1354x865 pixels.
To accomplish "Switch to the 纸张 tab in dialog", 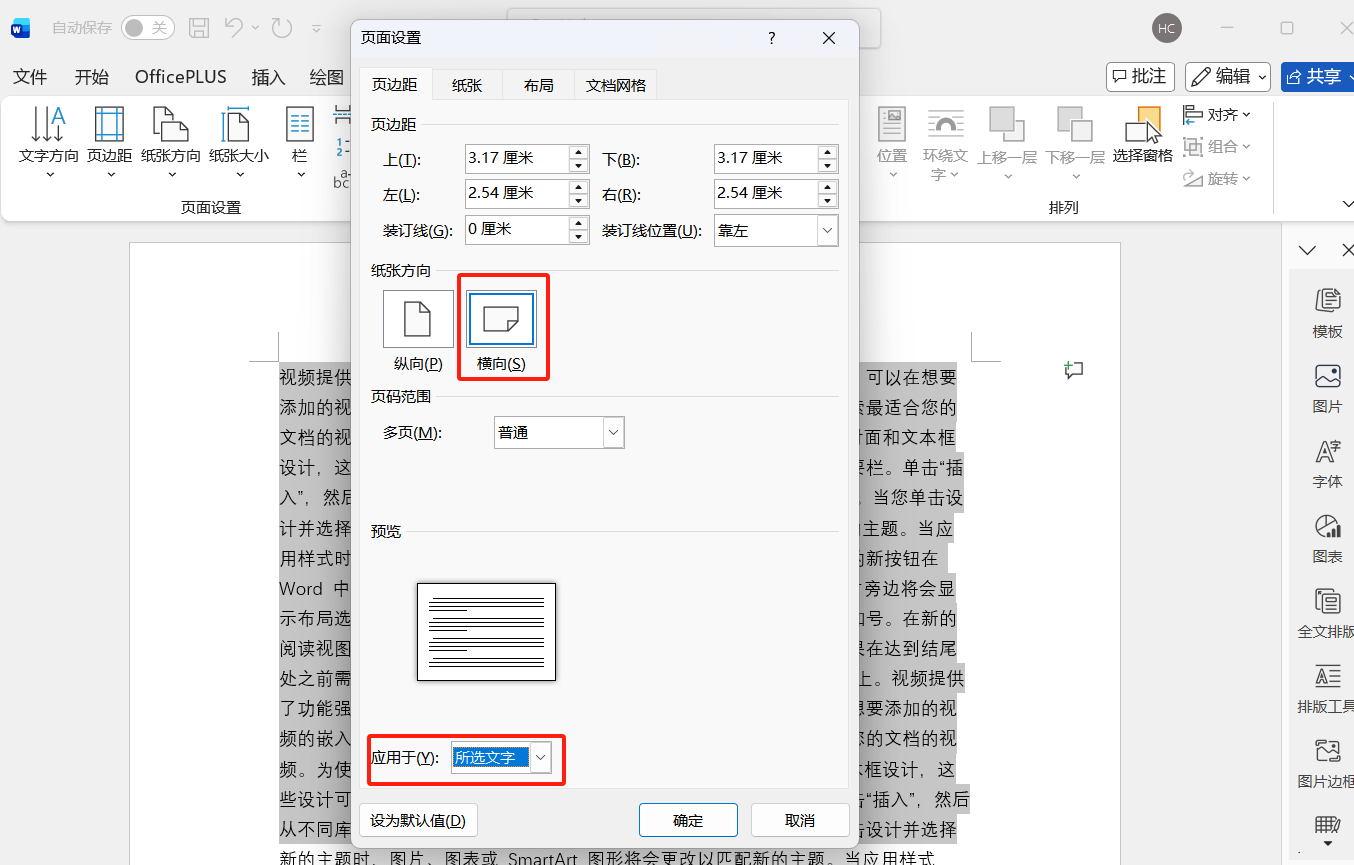I will point(466,85).
